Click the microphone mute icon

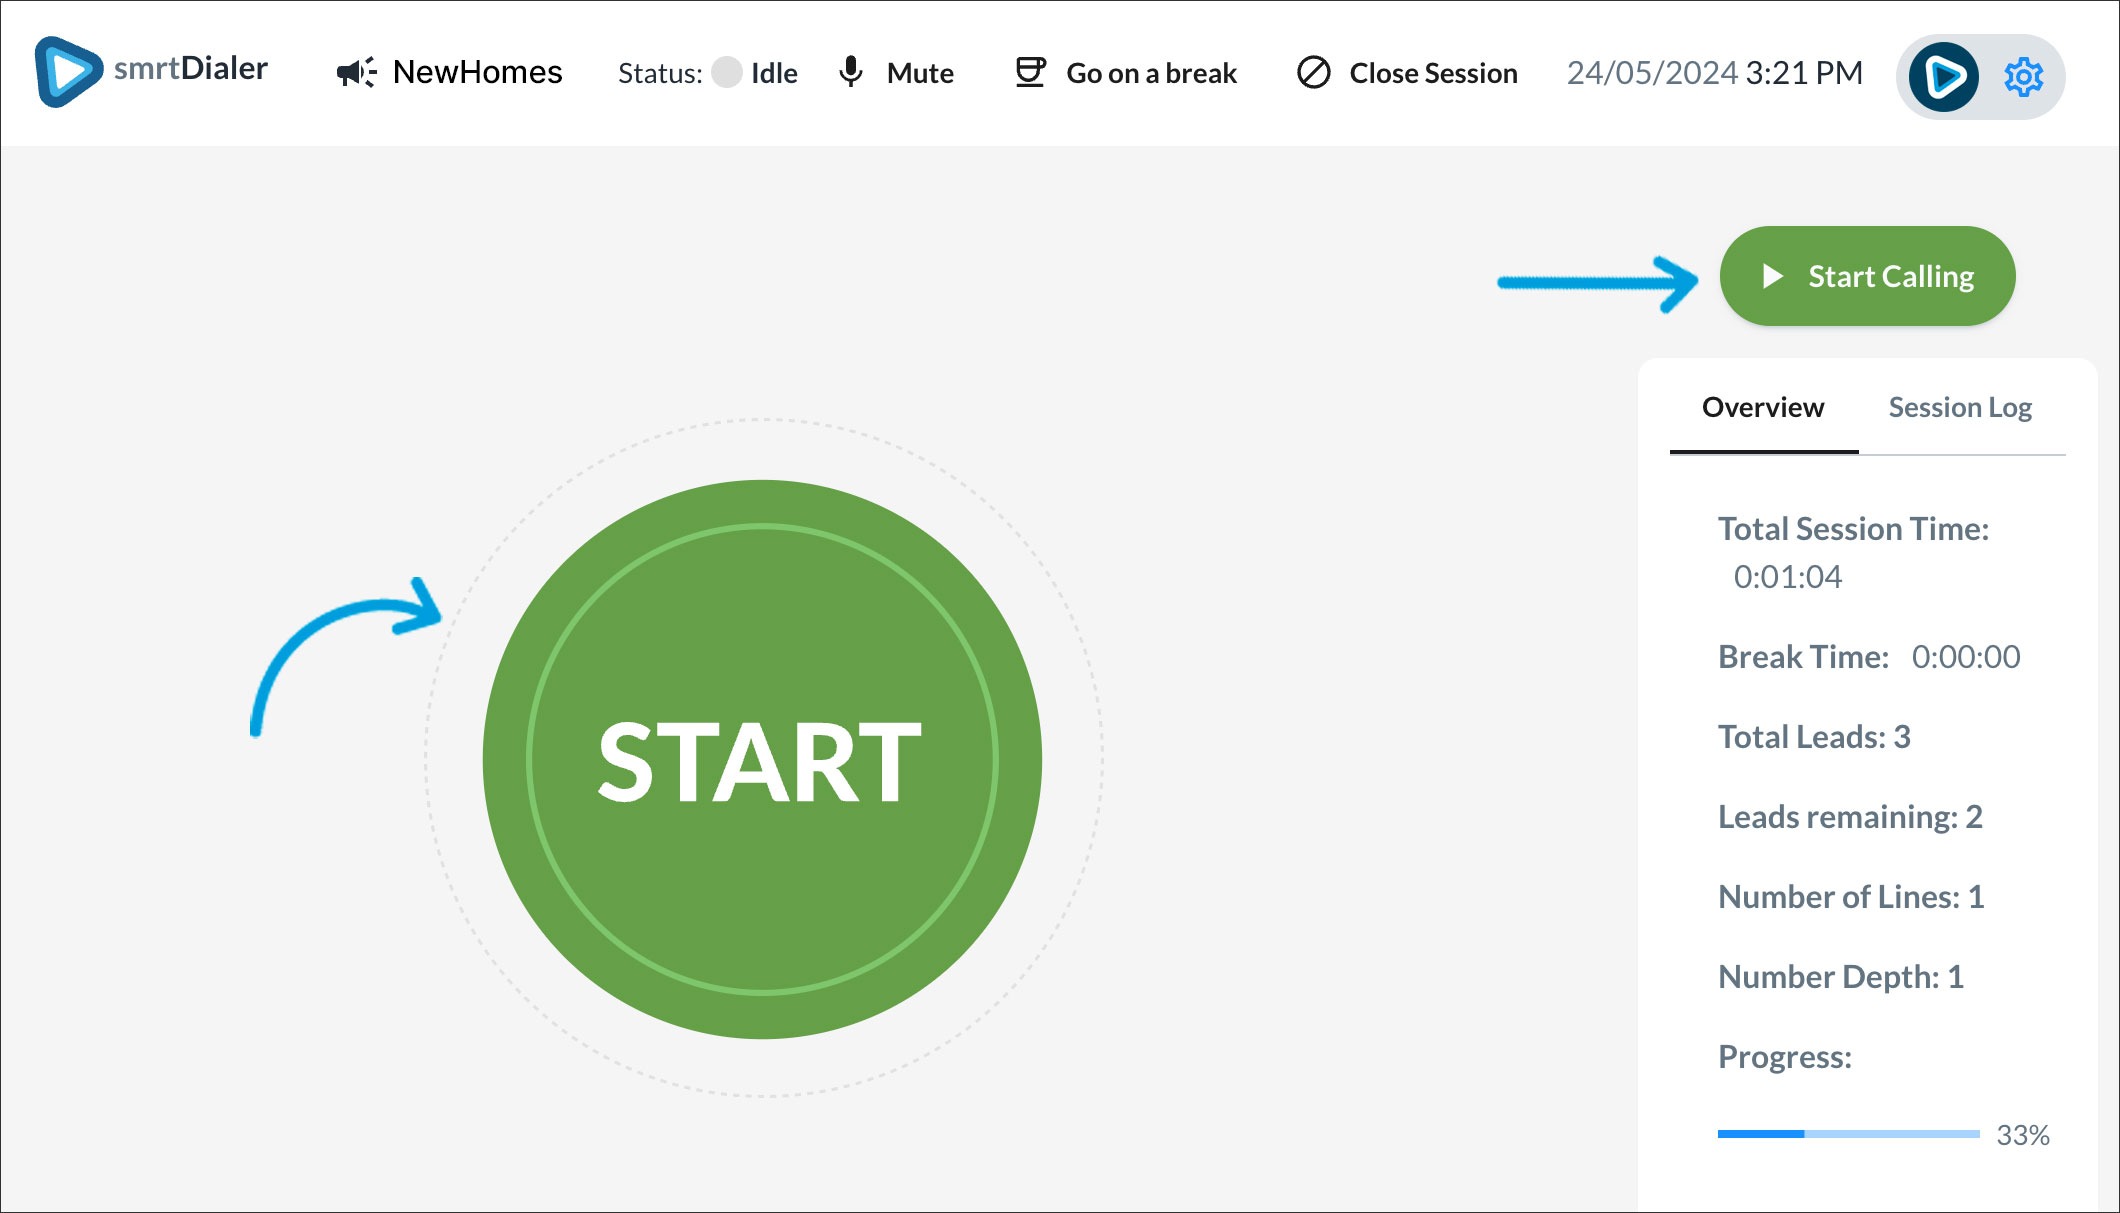click(x=851, y=72)
